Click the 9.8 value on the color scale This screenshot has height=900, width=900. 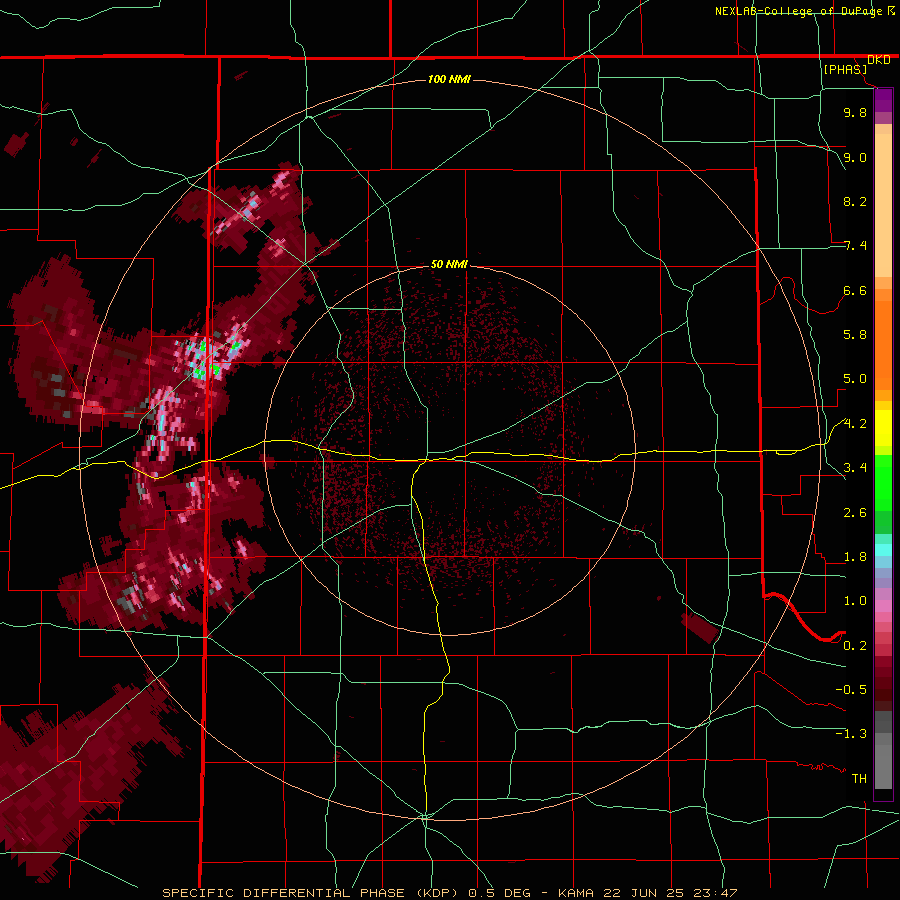click(855, 112)
